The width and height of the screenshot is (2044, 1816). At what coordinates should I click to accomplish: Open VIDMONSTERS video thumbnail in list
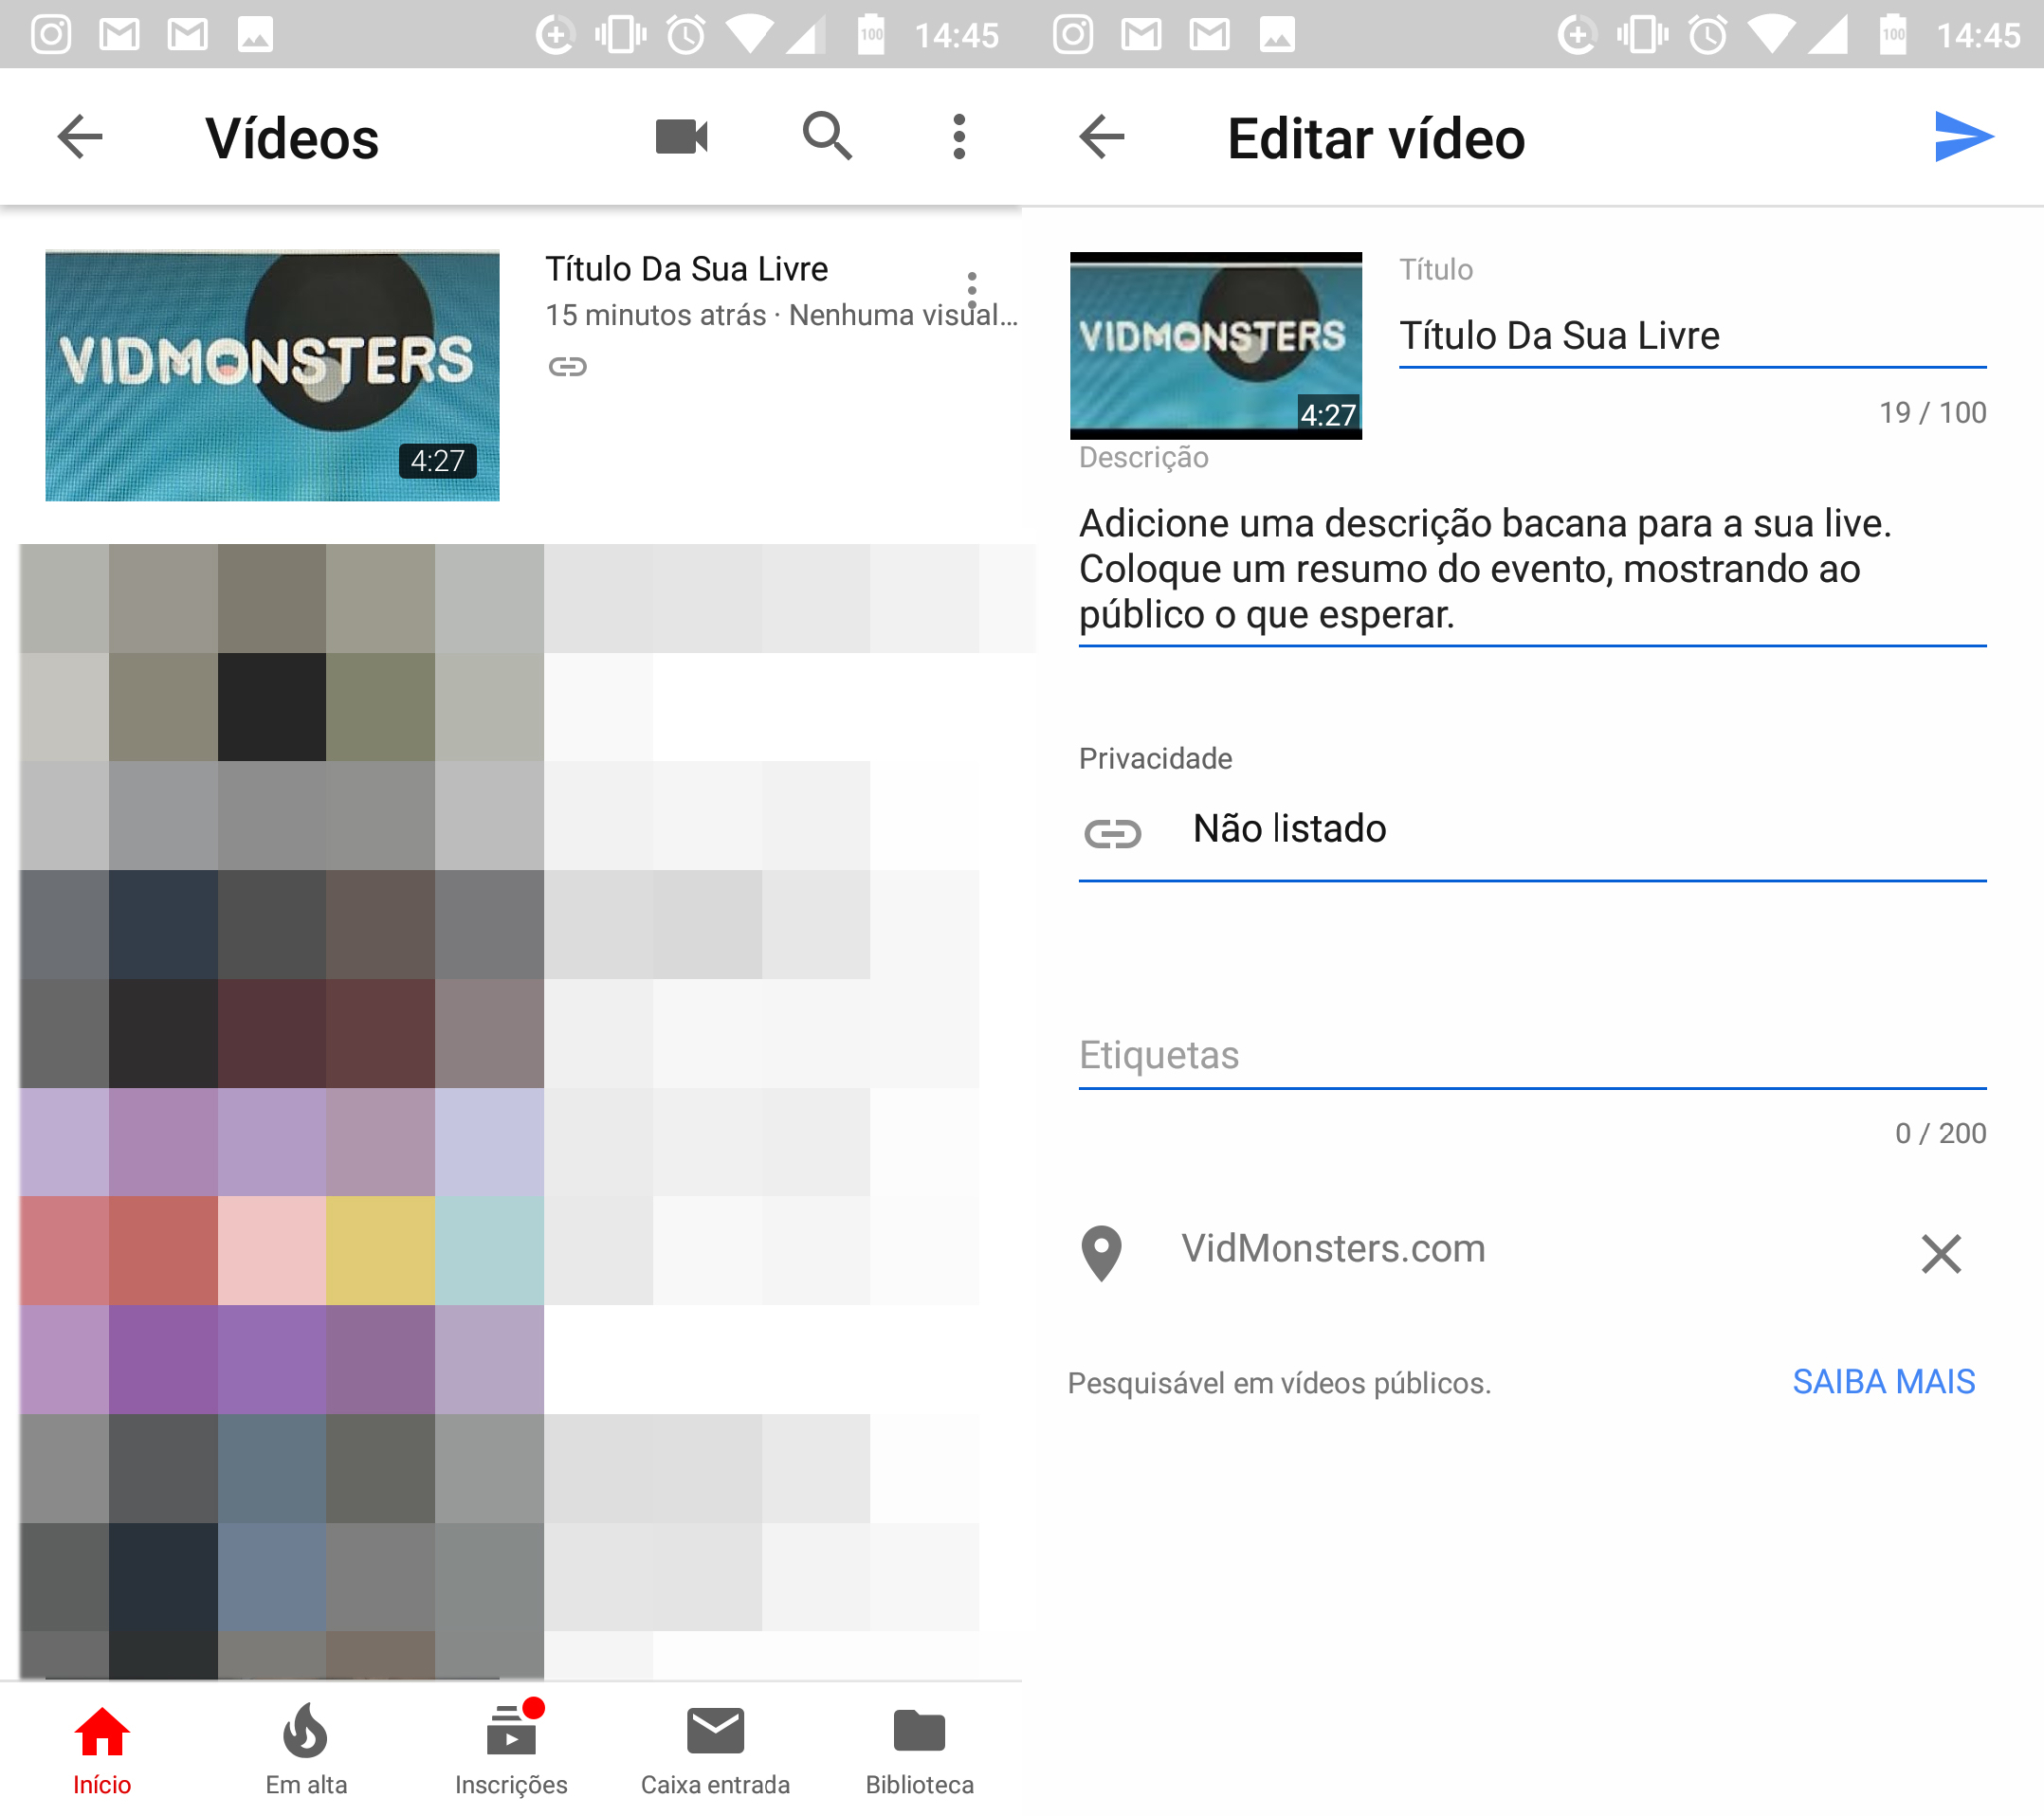point(272,376)
